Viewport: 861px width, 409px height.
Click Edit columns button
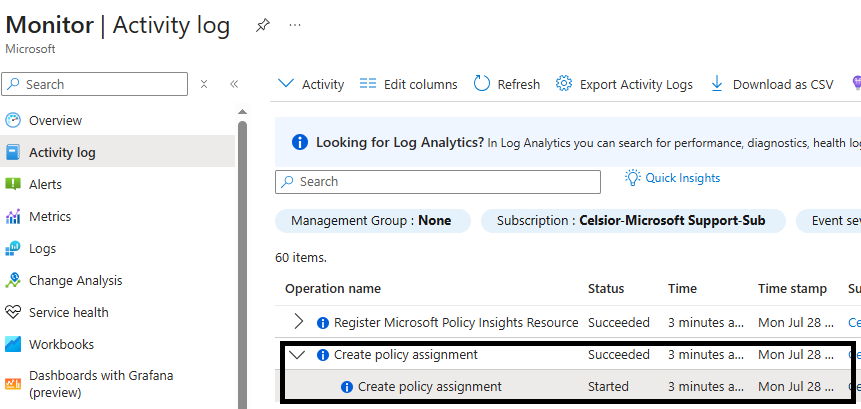[x=409, y=84]
